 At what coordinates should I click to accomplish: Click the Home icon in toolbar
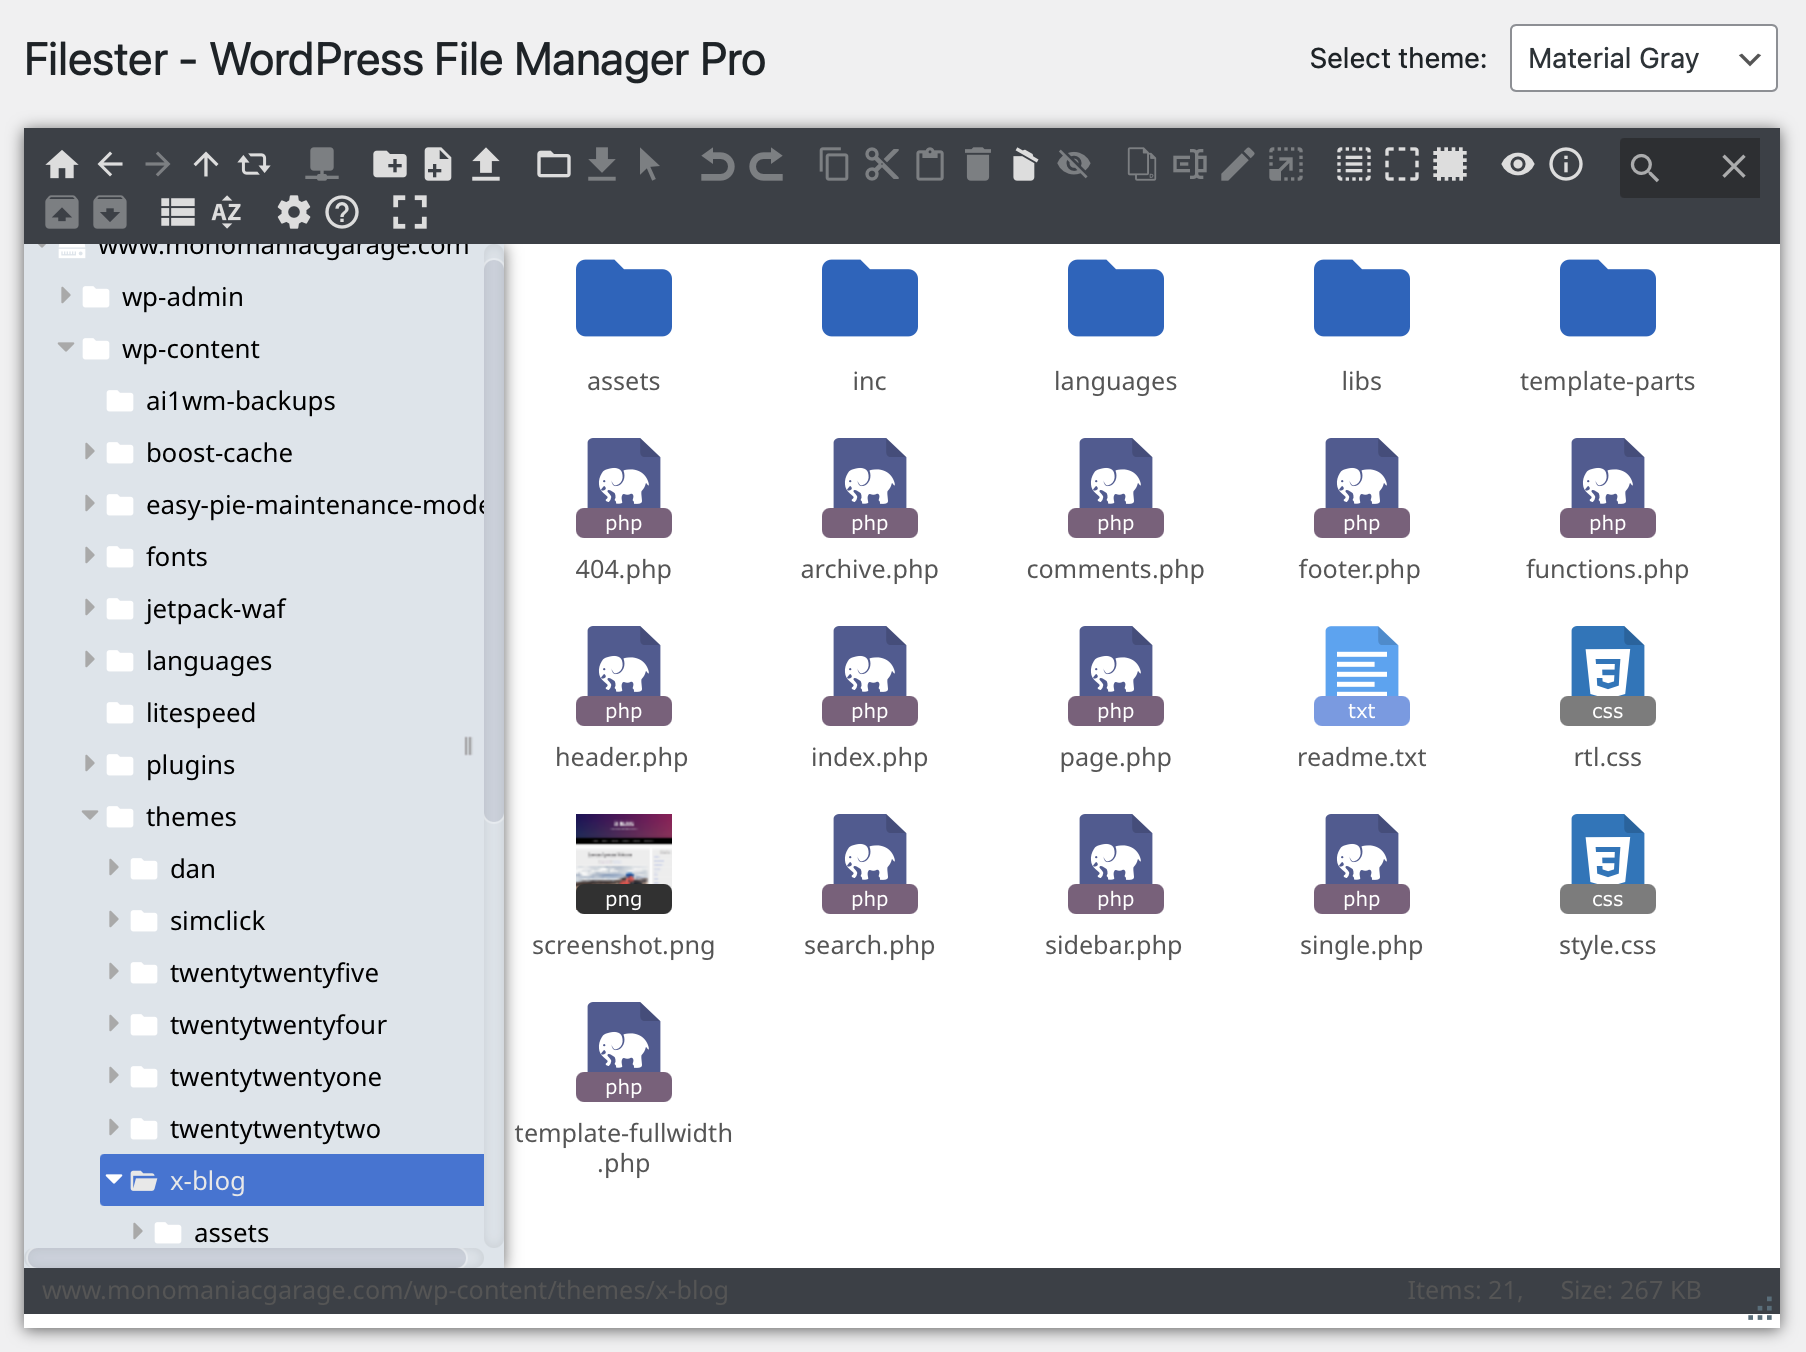(x=62, y=164)
